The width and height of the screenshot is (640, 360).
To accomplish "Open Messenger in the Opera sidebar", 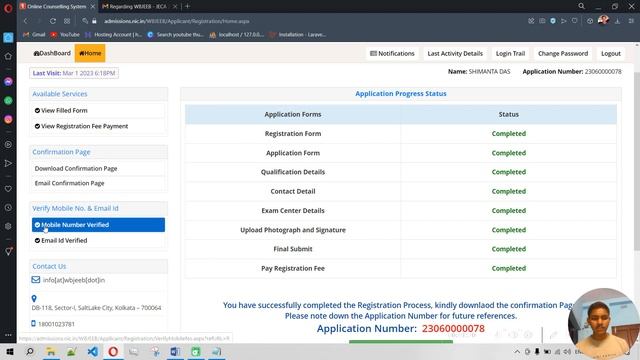I will coord(8,82).
